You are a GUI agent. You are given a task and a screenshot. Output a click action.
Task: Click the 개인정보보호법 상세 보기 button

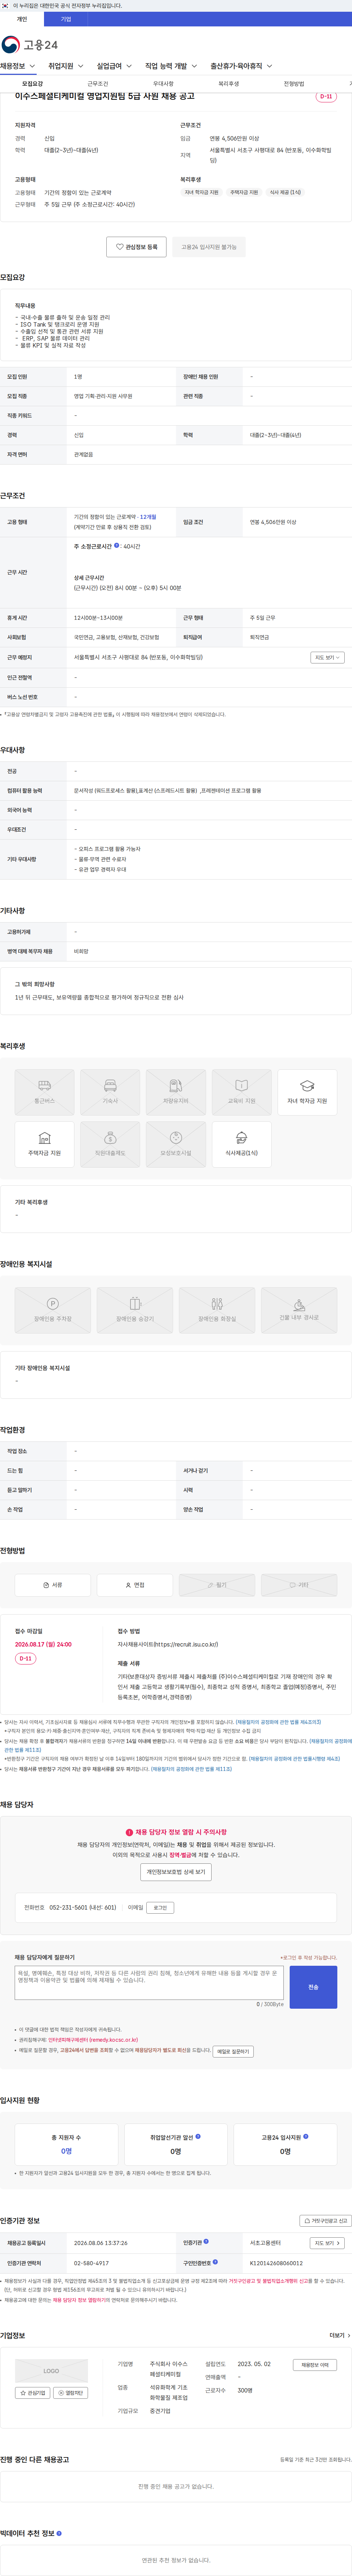[176, 1872]
